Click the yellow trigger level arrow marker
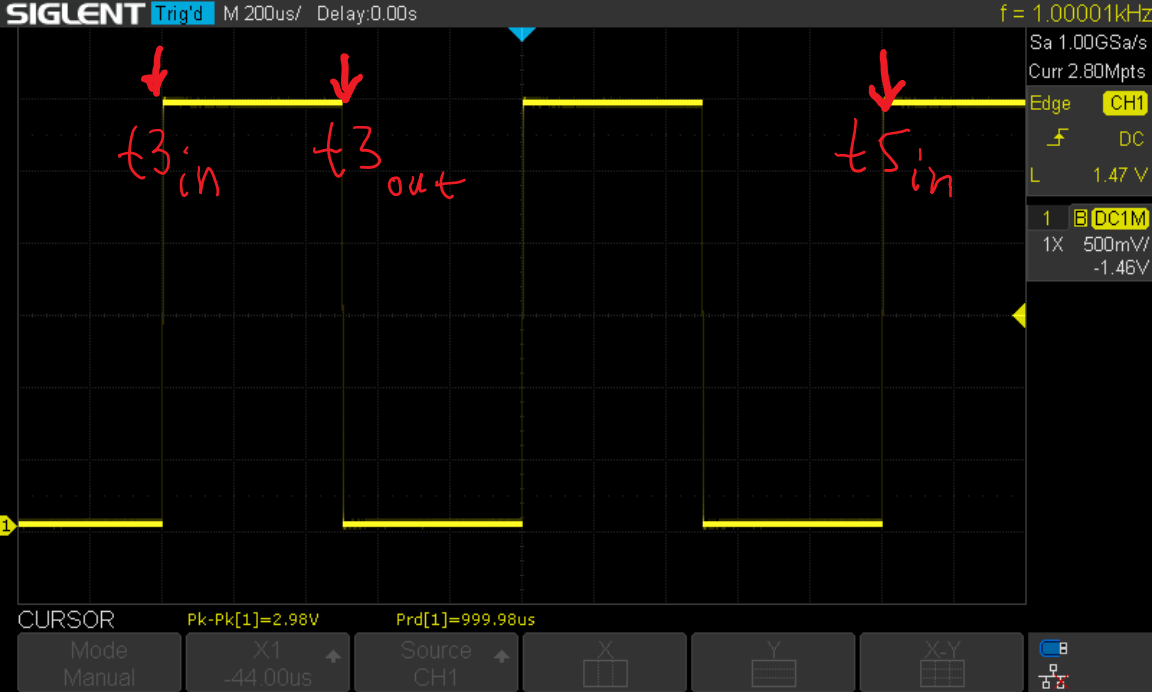The width and height of the screenshot is (1152, 692). pos(1019,316)
